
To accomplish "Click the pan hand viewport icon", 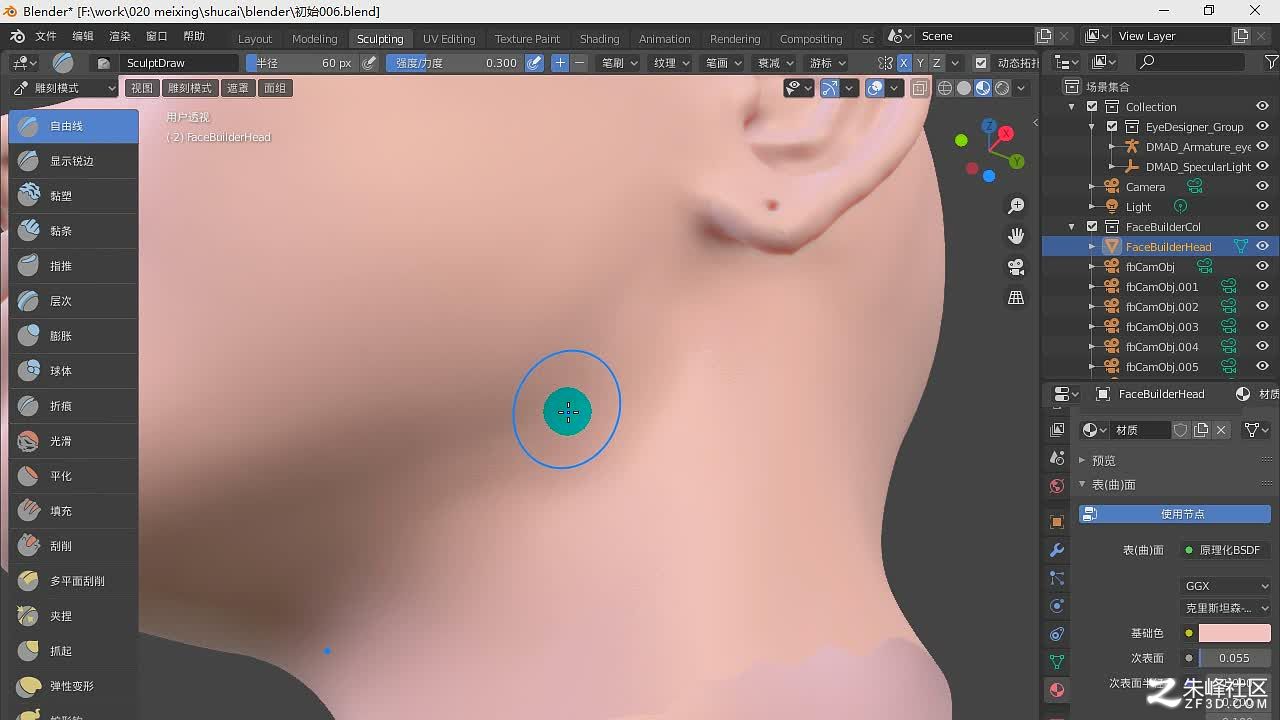I will [1016, 236].
